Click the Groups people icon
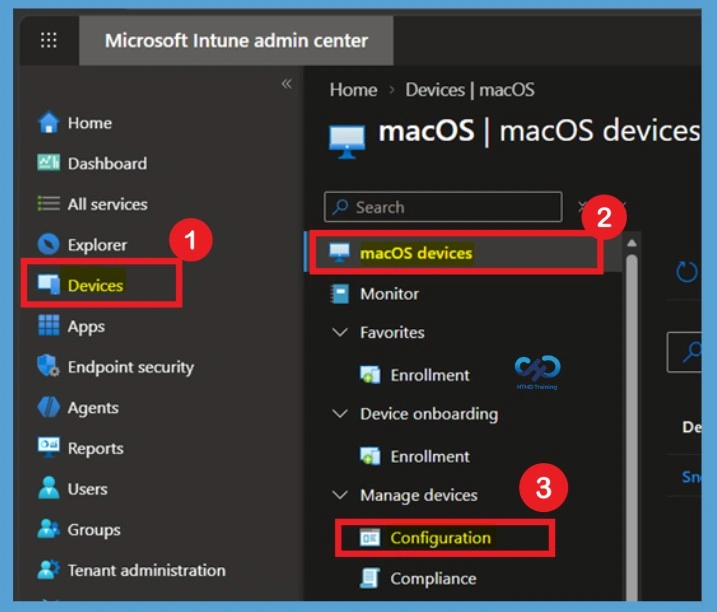 click(x=48, y=528)
